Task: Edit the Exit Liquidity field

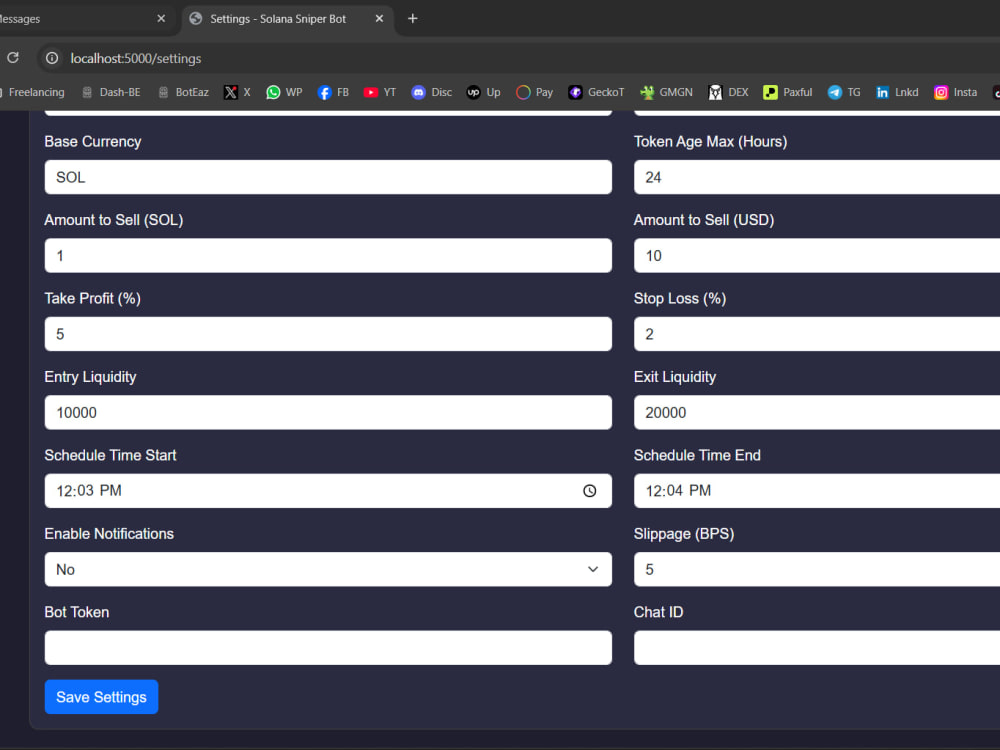Action: click(x=816, y=413)
